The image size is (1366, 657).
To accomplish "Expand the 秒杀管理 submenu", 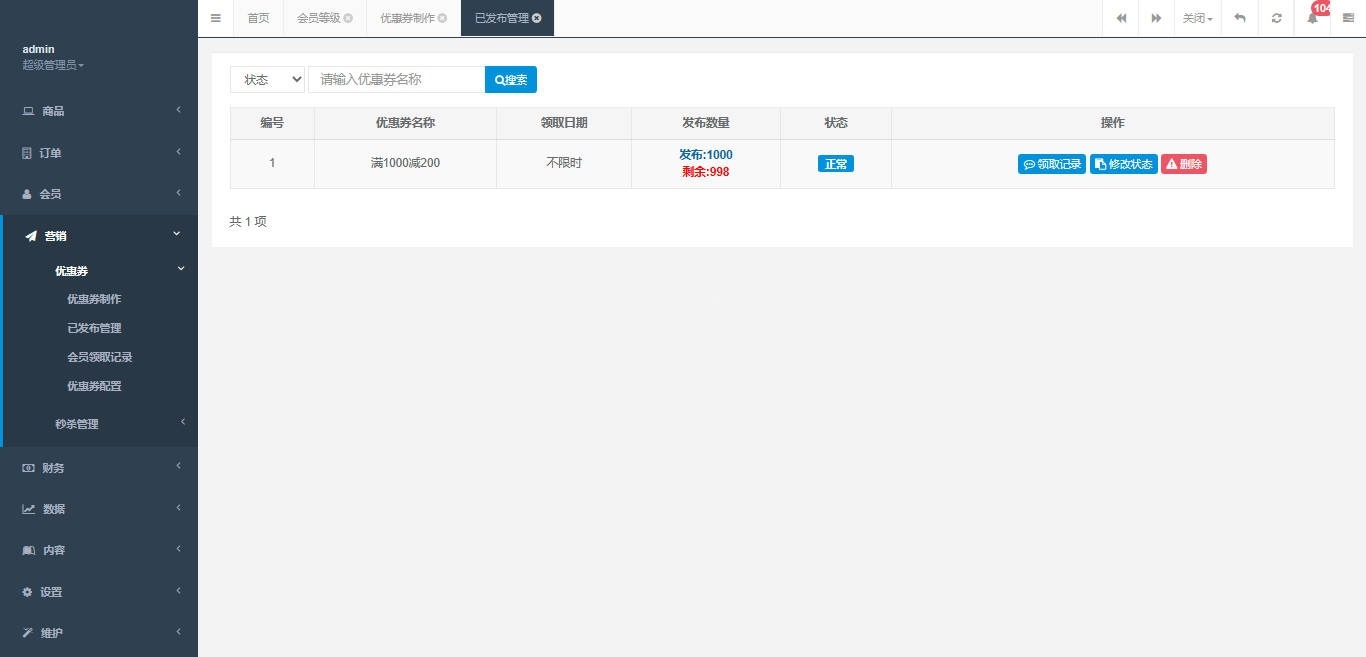I will (x=99, y=424).
